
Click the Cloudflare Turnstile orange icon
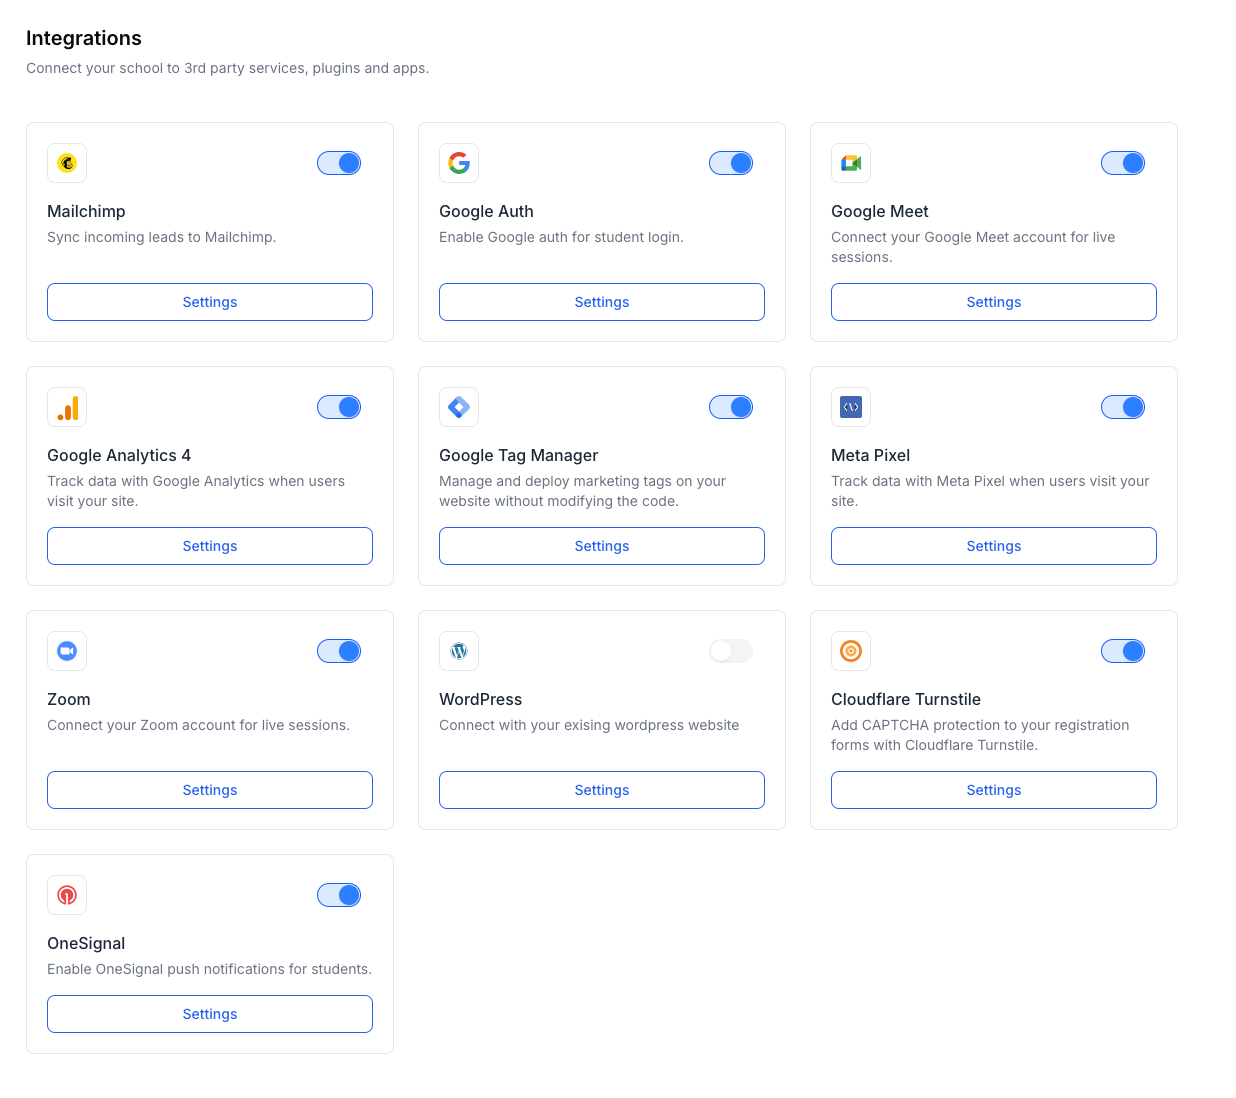point(851,651)
